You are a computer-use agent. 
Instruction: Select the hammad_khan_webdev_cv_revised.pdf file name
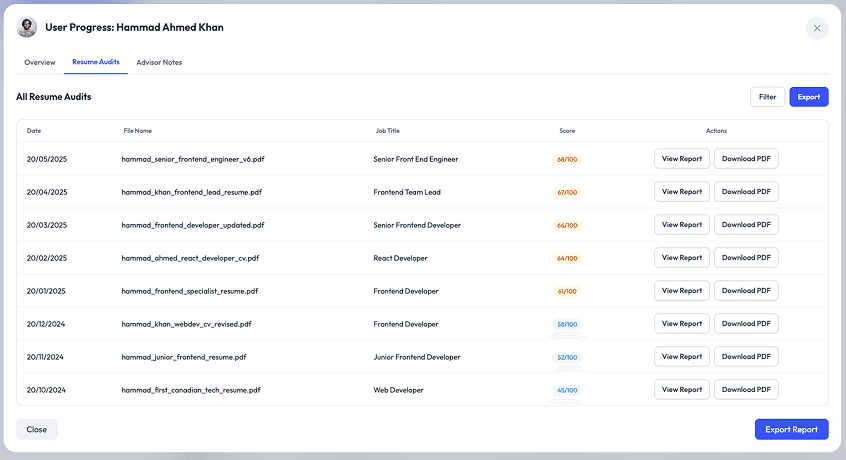[x=186, y=324]
